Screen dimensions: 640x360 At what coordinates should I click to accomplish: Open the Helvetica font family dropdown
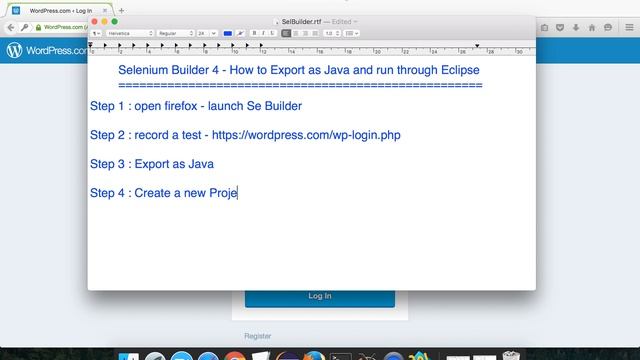coord(130,33)
